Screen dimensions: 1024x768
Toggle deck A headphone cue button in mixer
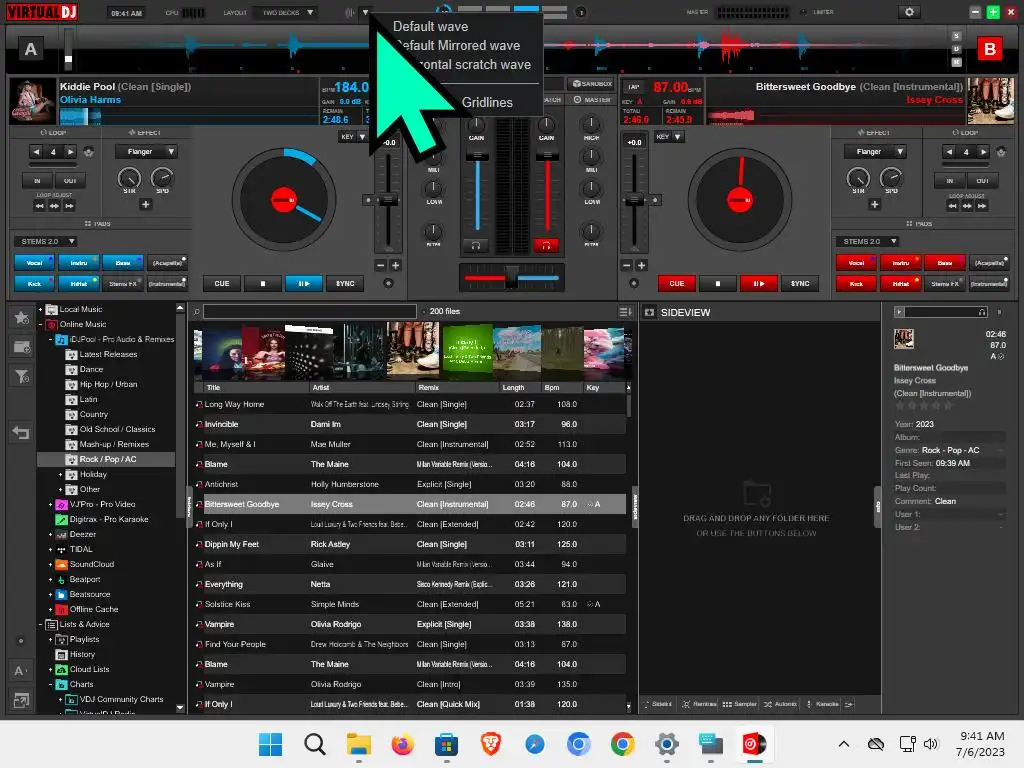click(476, 246)
